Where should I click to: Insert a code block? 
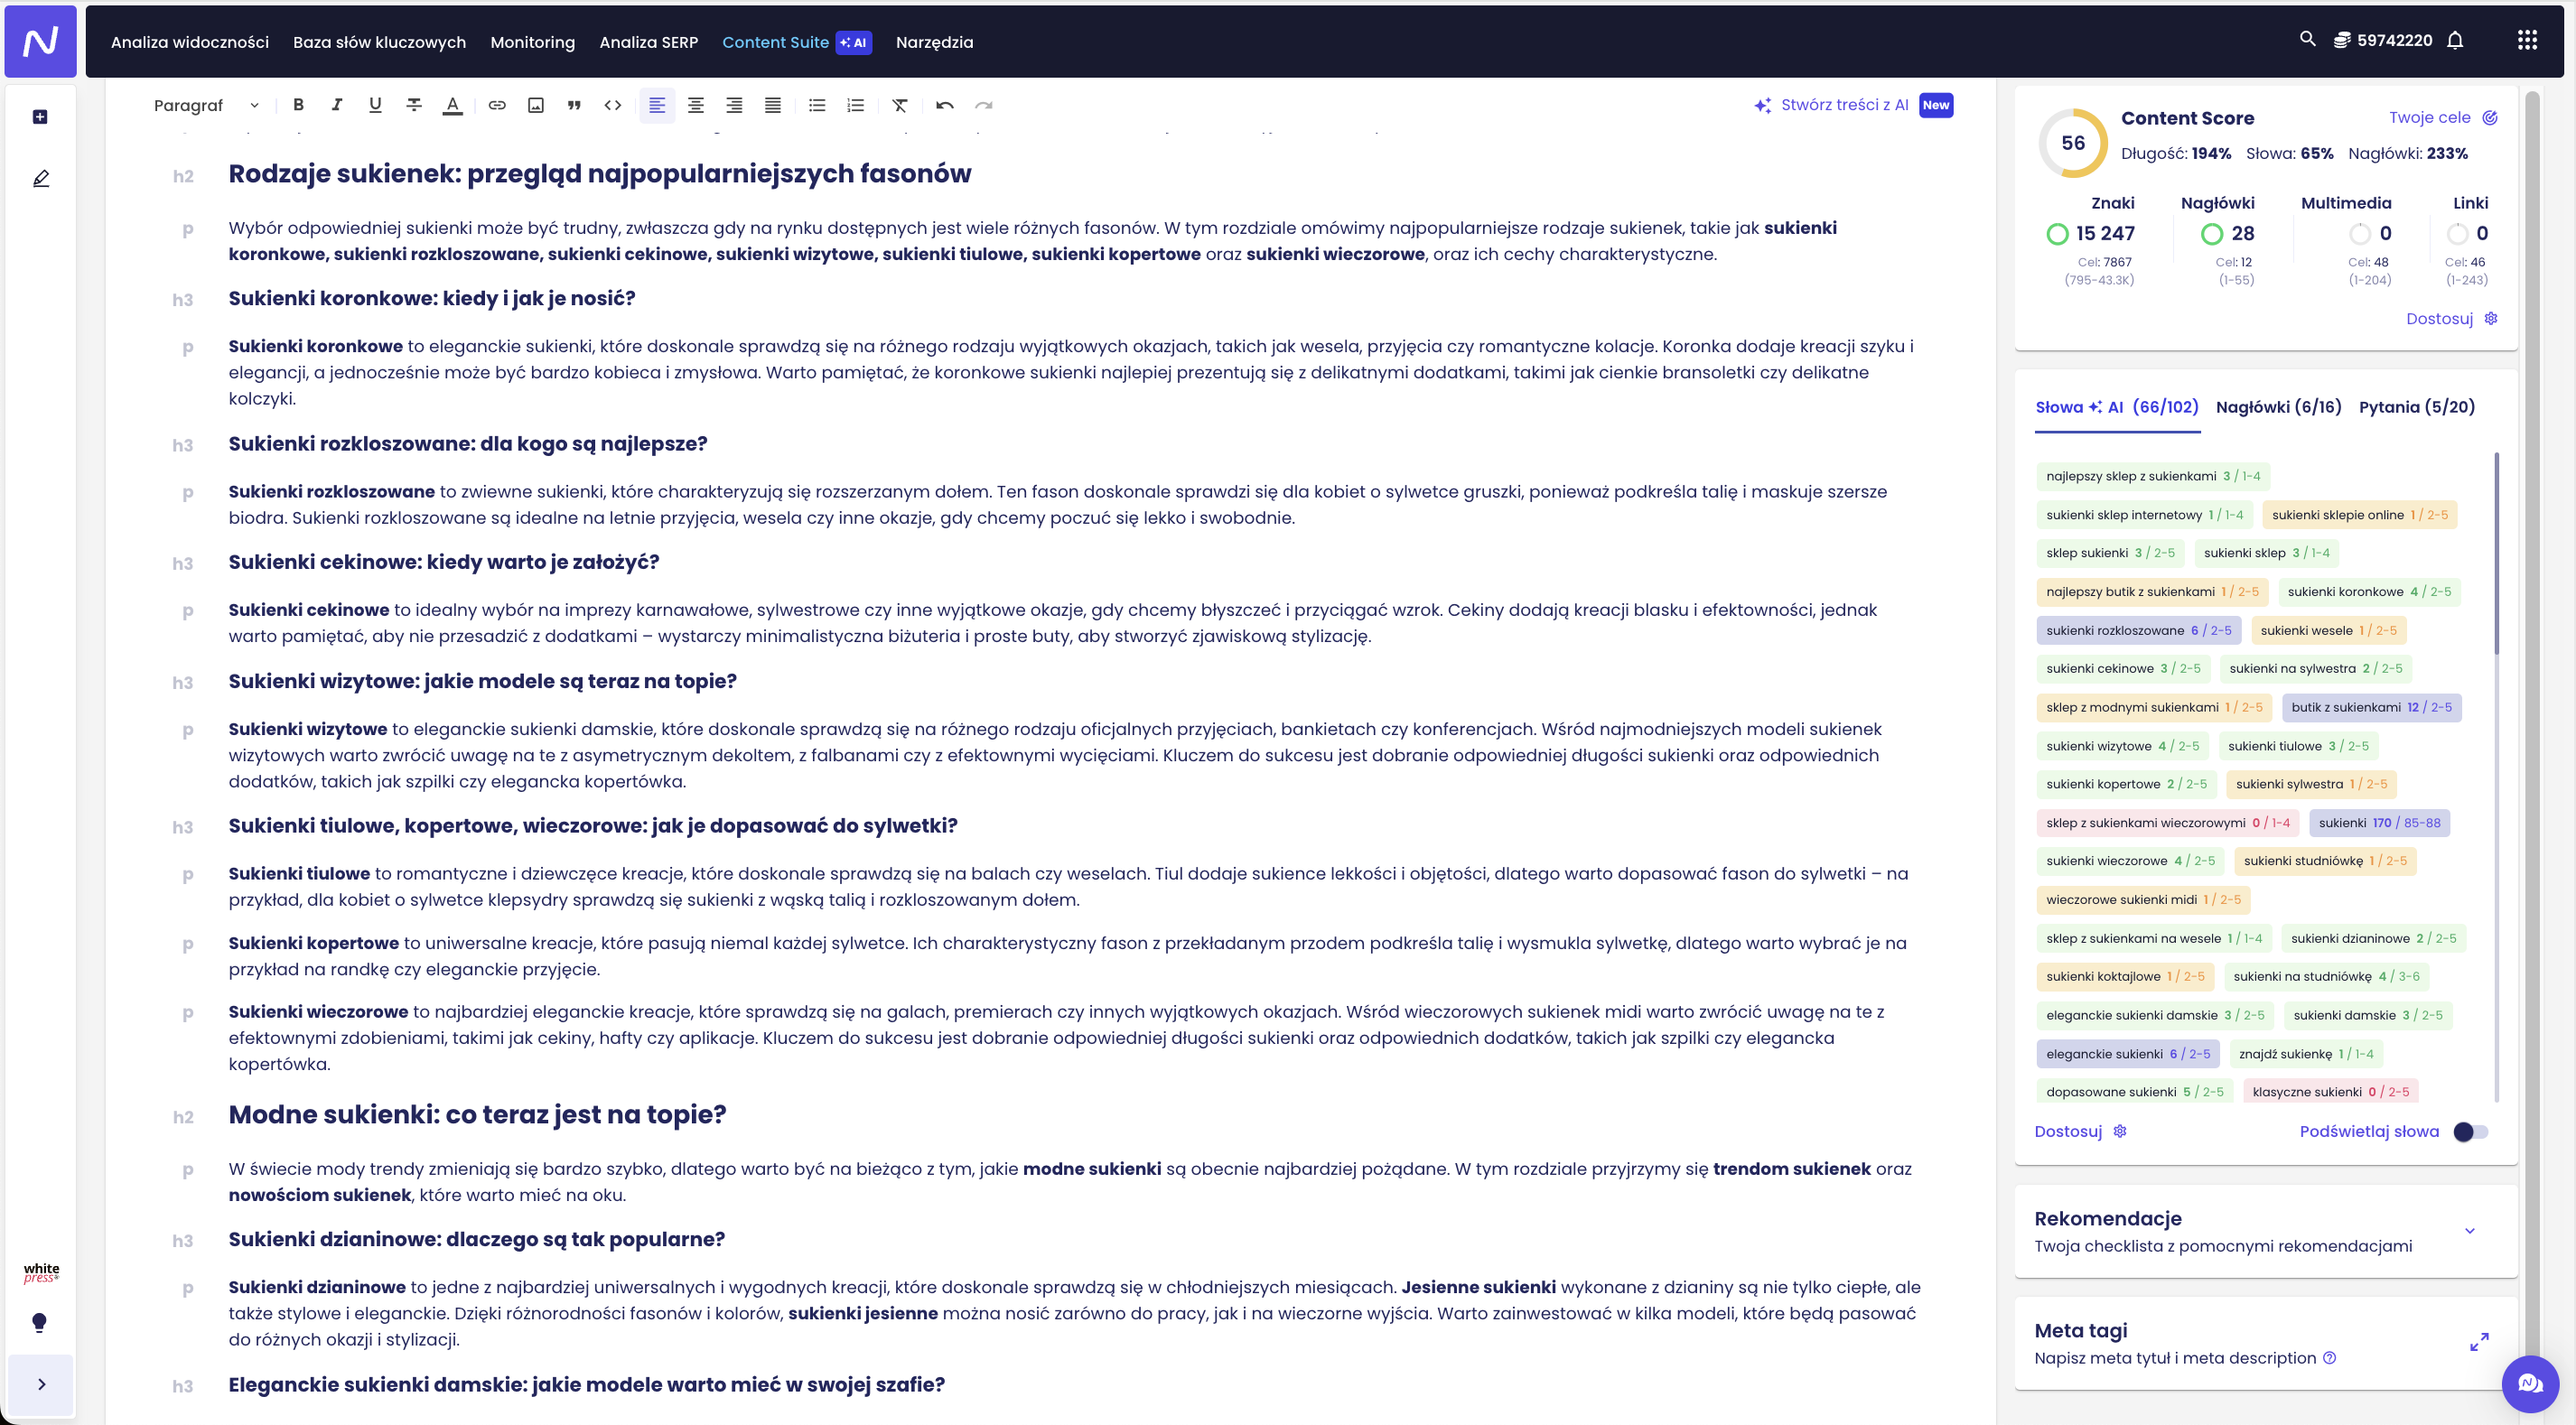pos(613,105)
